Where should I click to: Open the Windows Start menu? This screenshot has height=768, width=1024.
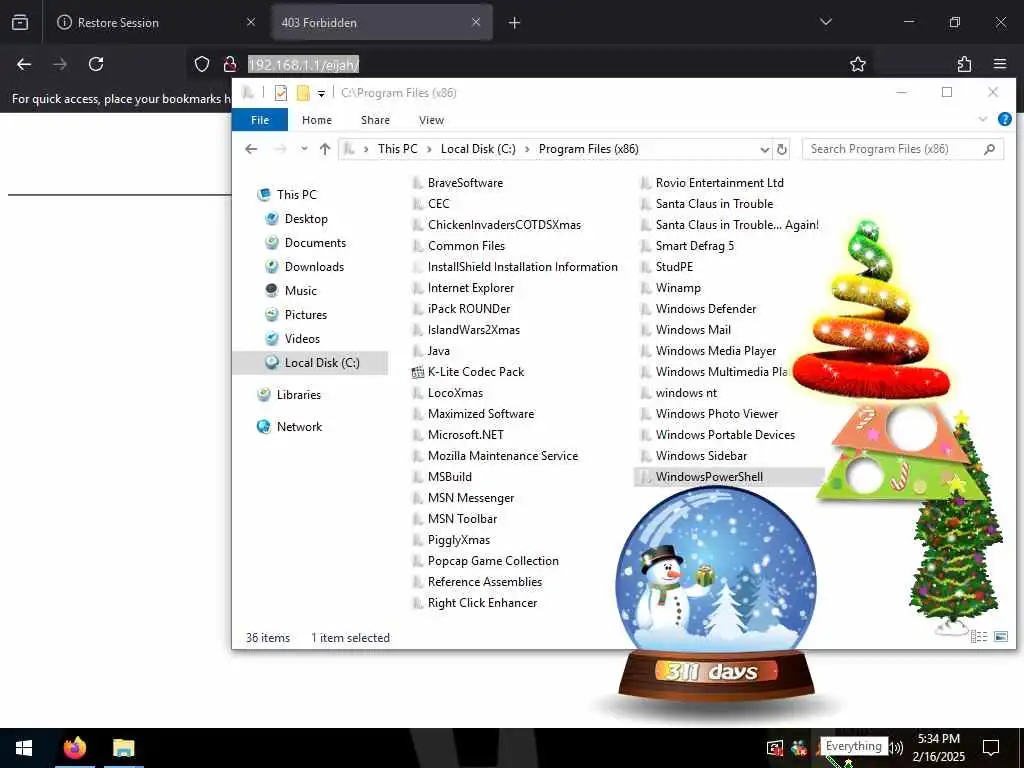point(24,748)
